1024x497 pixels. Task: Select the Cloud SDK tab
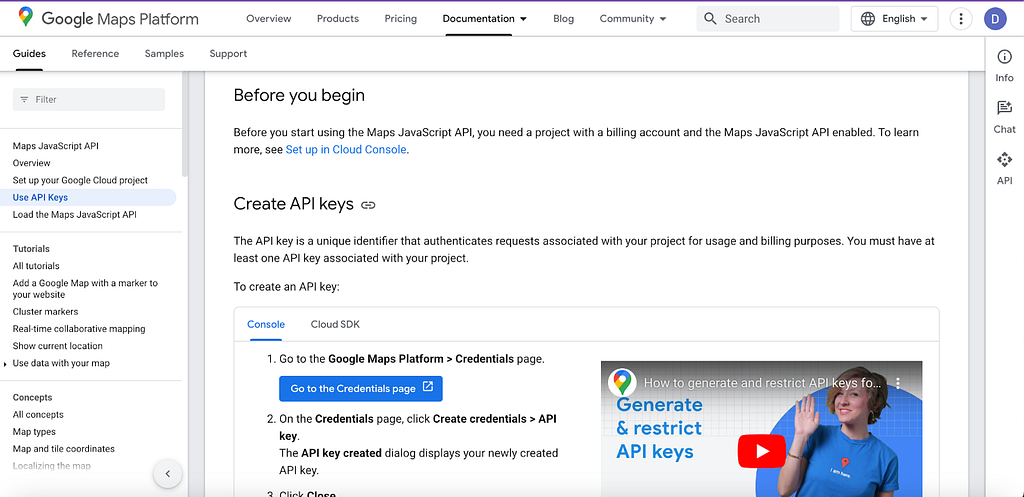[x=335, y=325]
